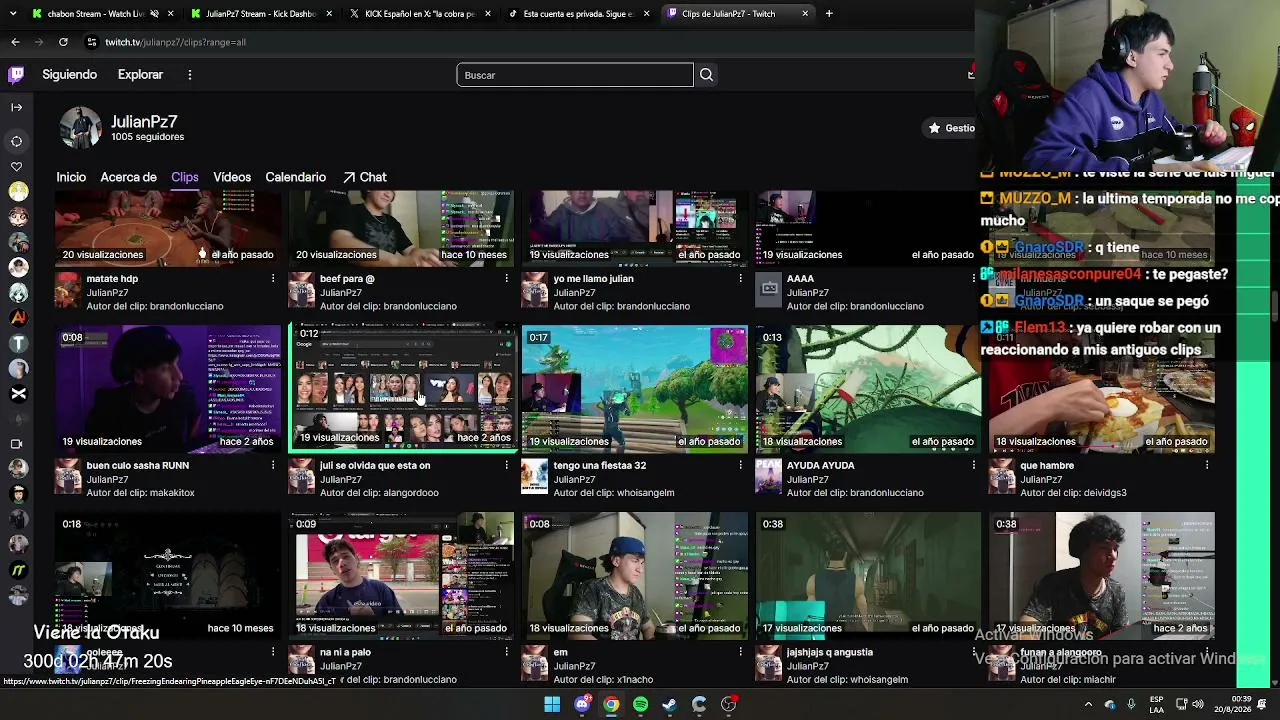
Task: Open the Videos channel tab
Action: 231,177
